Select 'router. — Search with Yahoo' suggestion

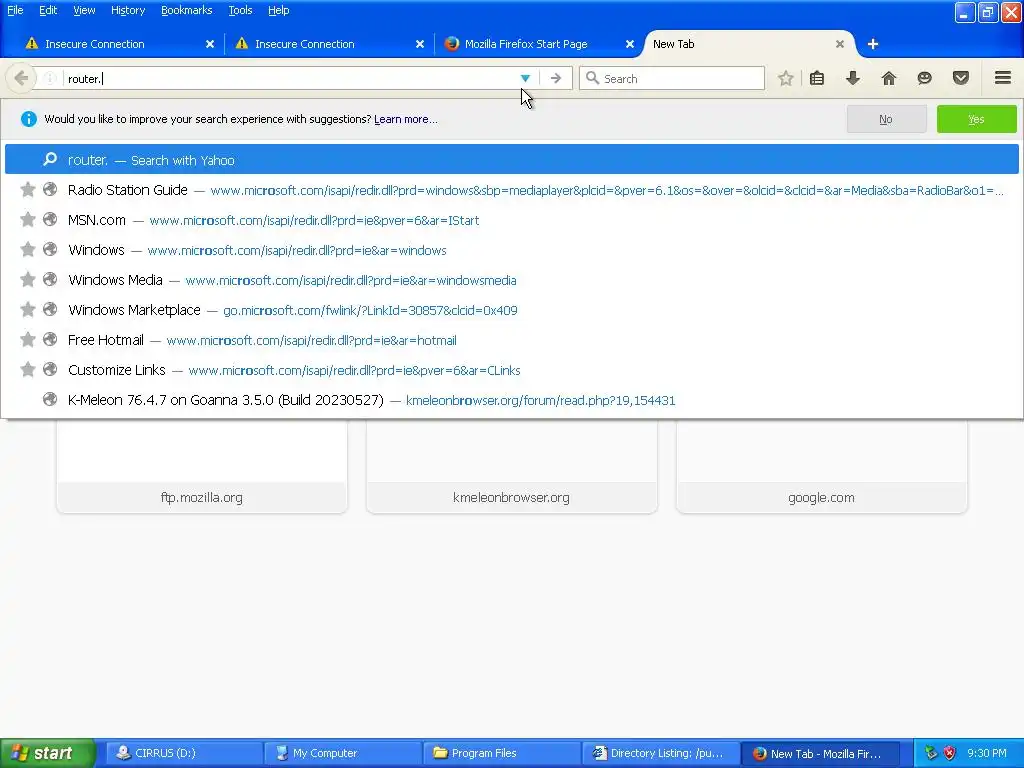point(511,159)
